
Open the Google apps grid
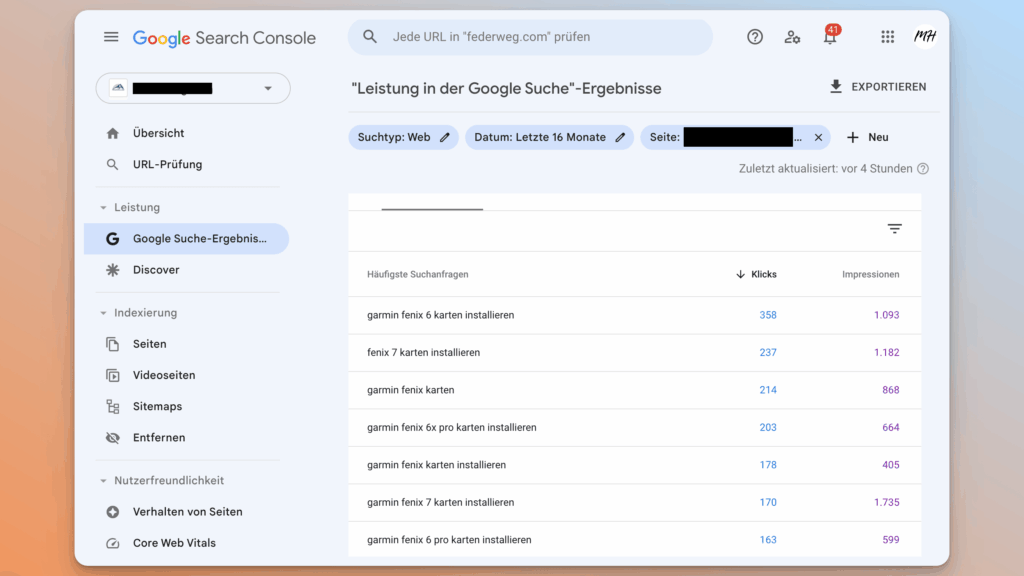(888, 37)
